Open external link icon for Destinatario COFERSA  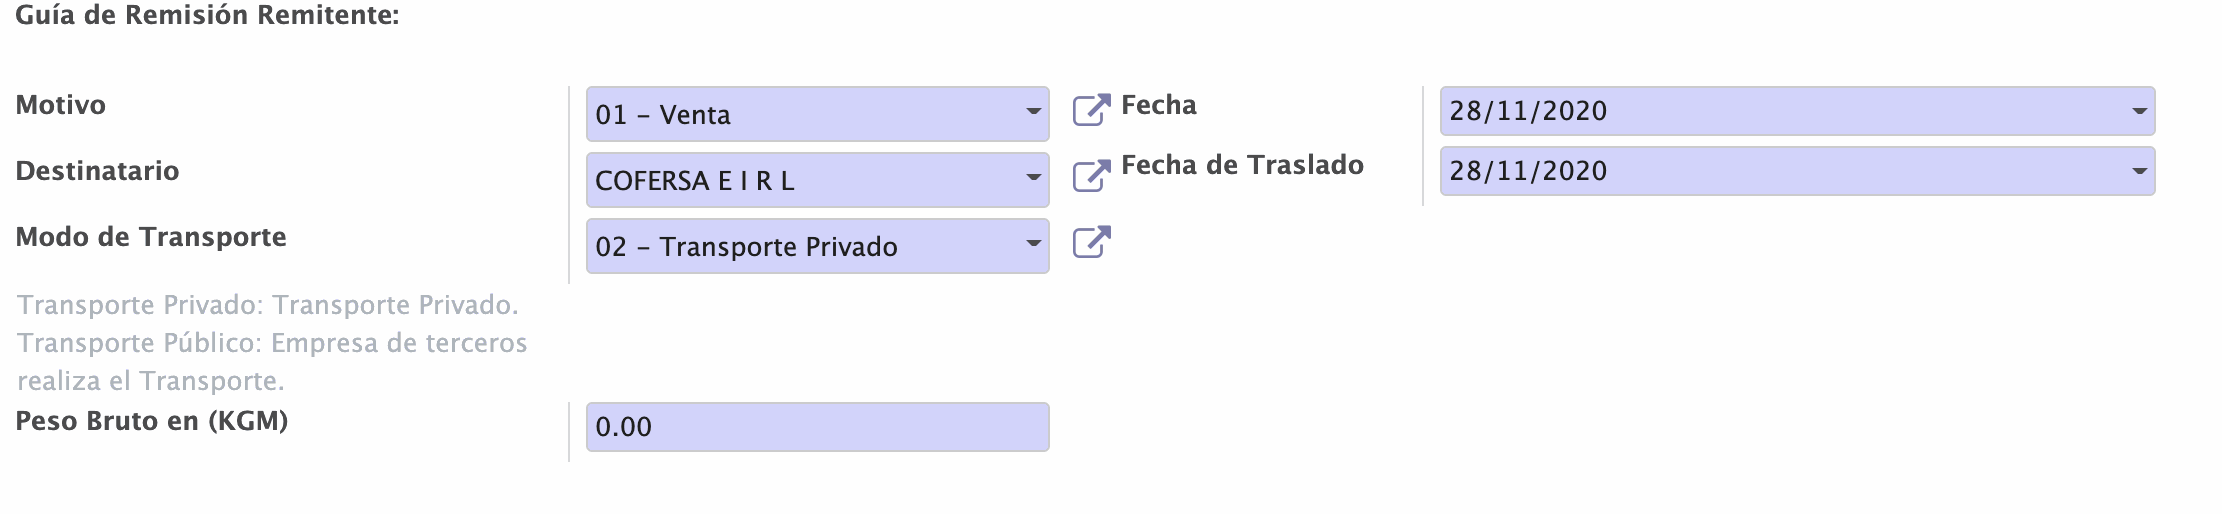1091,176
